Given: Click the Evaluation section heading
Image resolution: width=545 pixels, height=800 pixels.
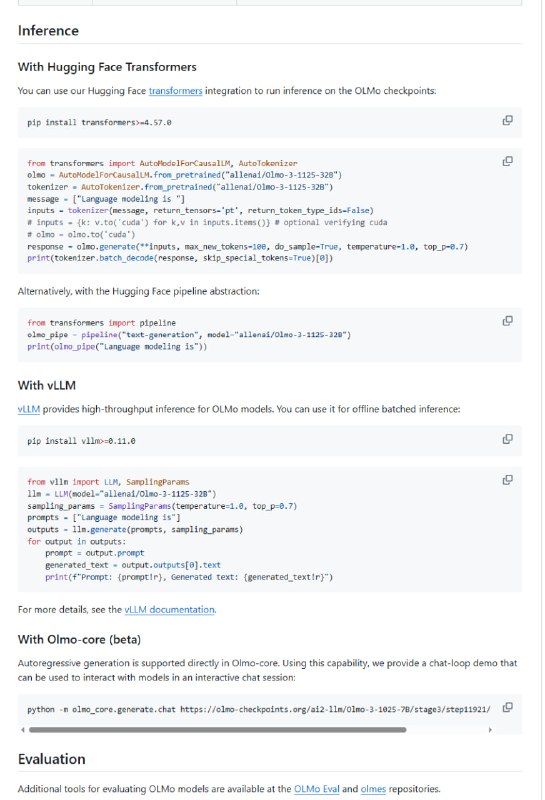Looking at the screenshot, I should pos(52,759).
